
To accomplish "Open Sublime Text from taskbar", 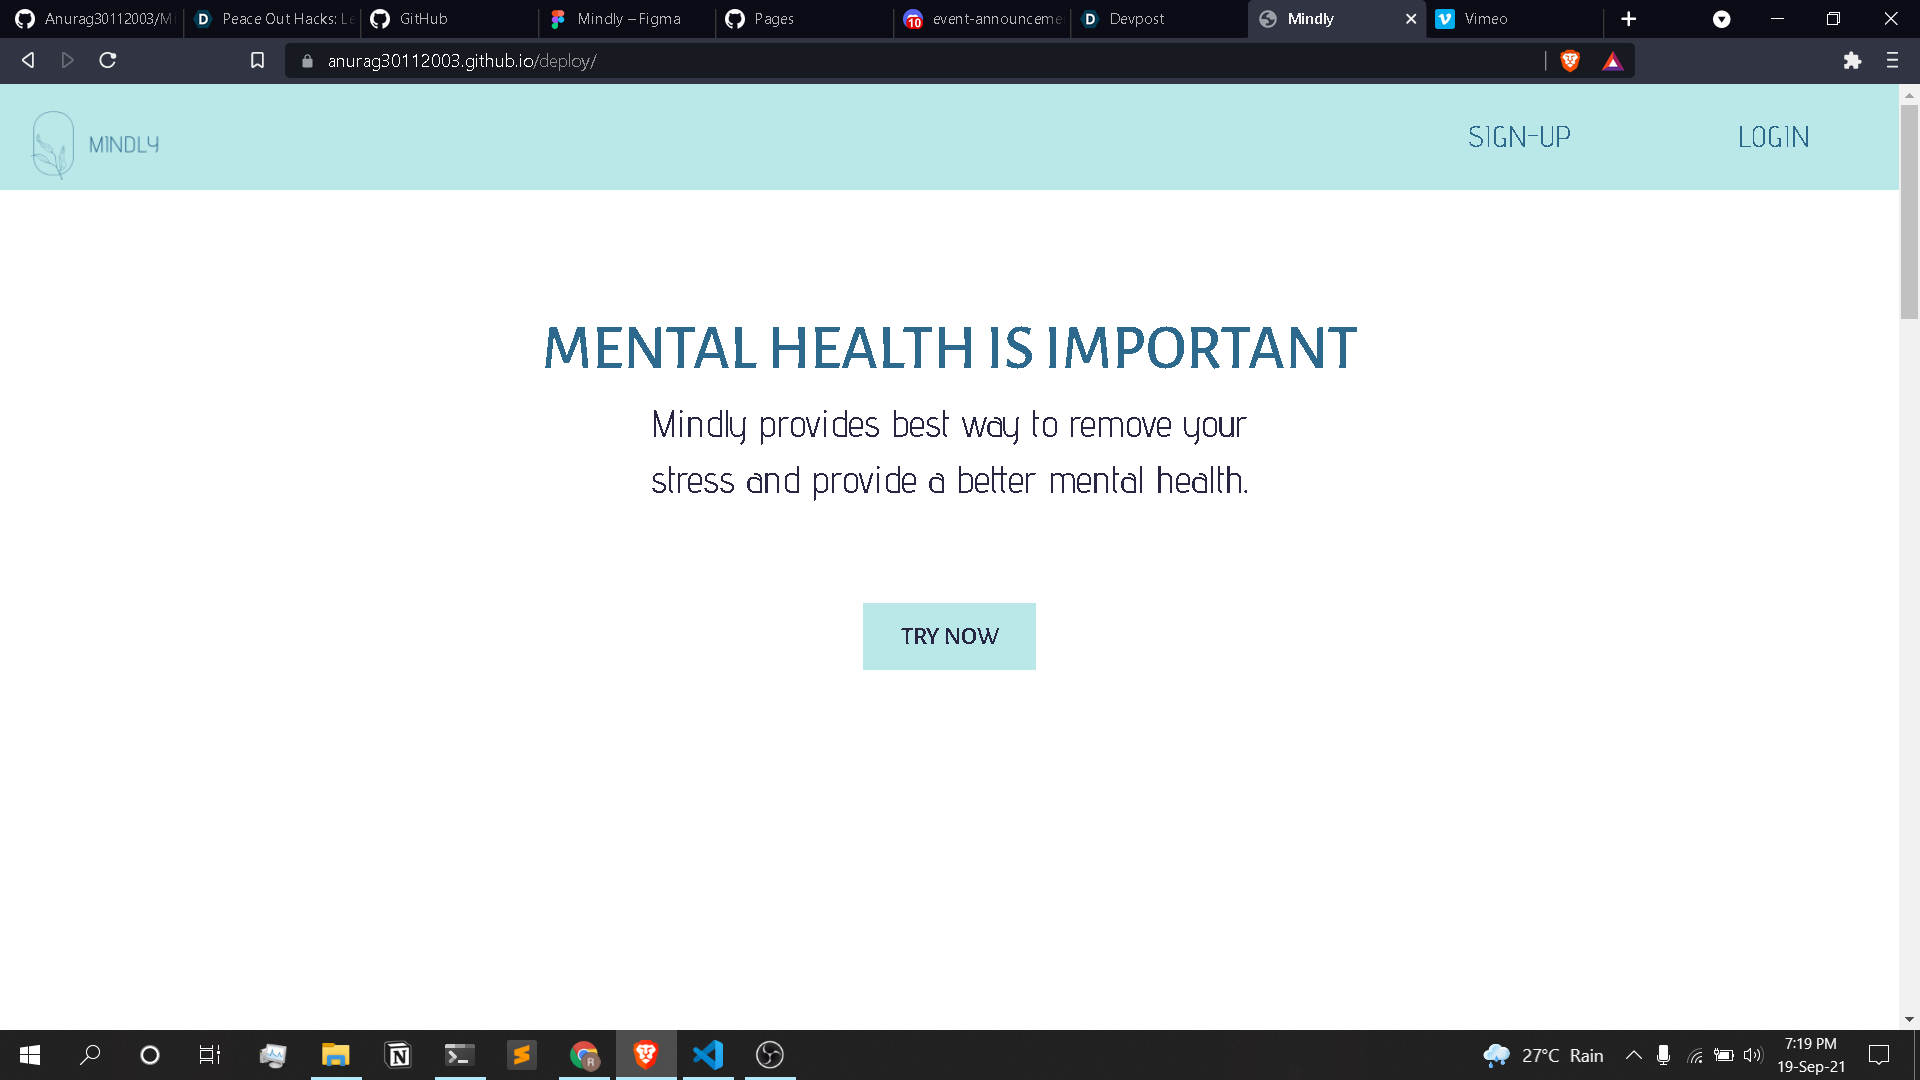I will (x=521, y=1055).
